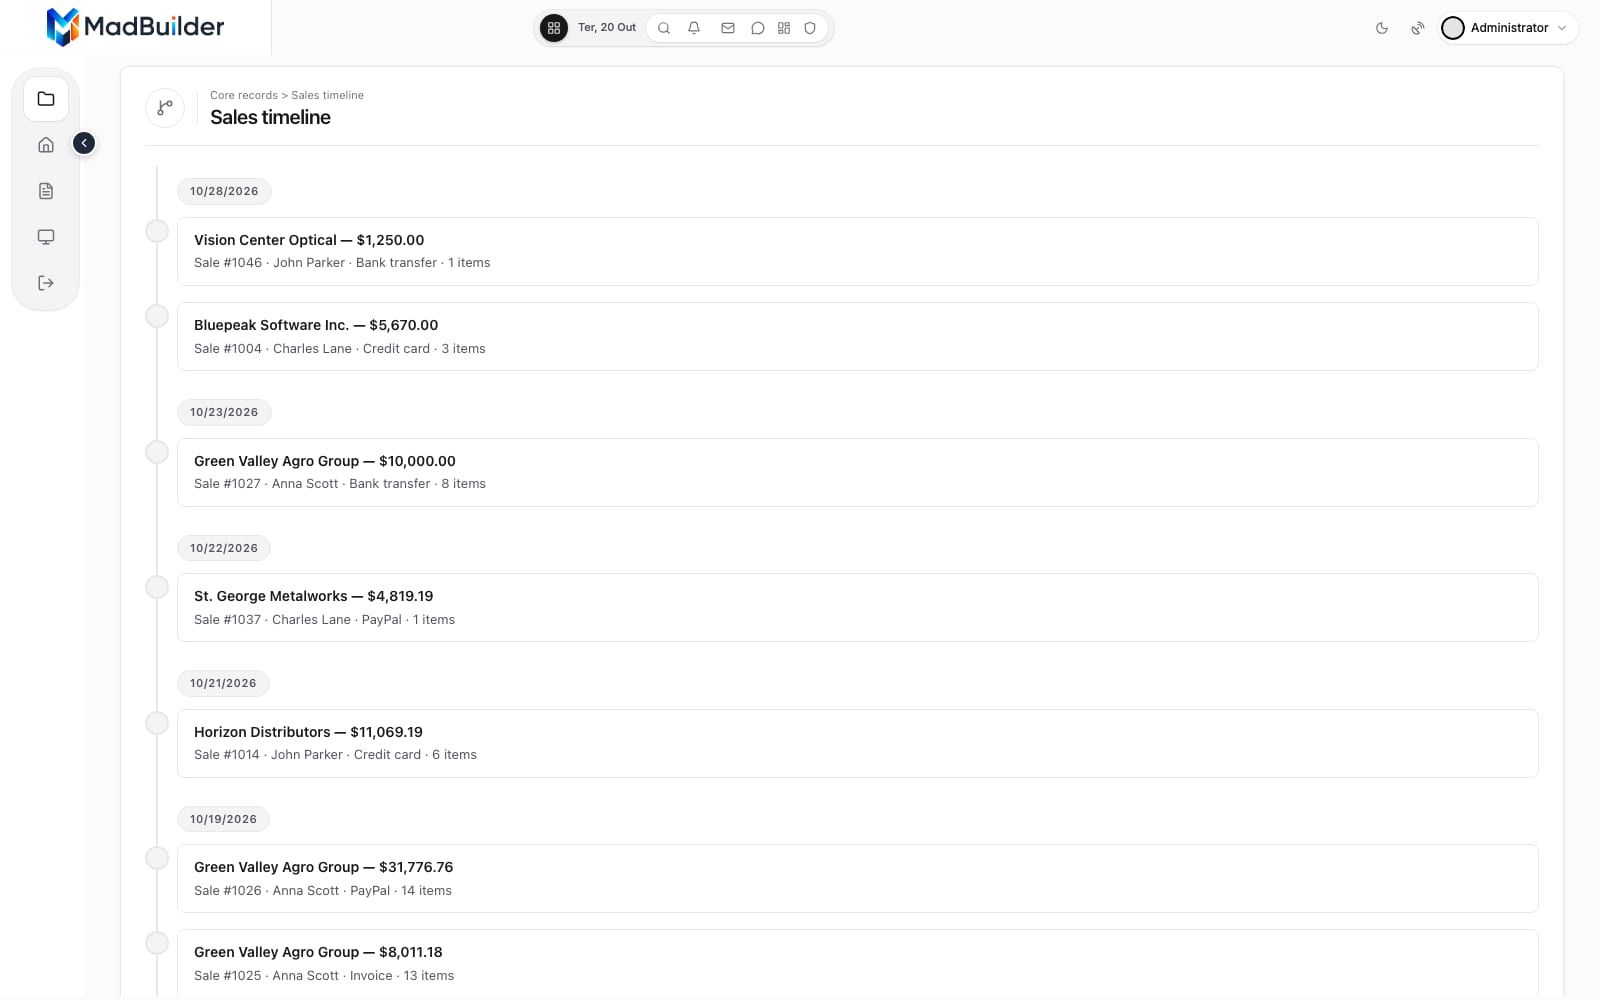Click the Administrator avatar circle
This screenshot has height=1000, width=1600.
(1453, 28)
